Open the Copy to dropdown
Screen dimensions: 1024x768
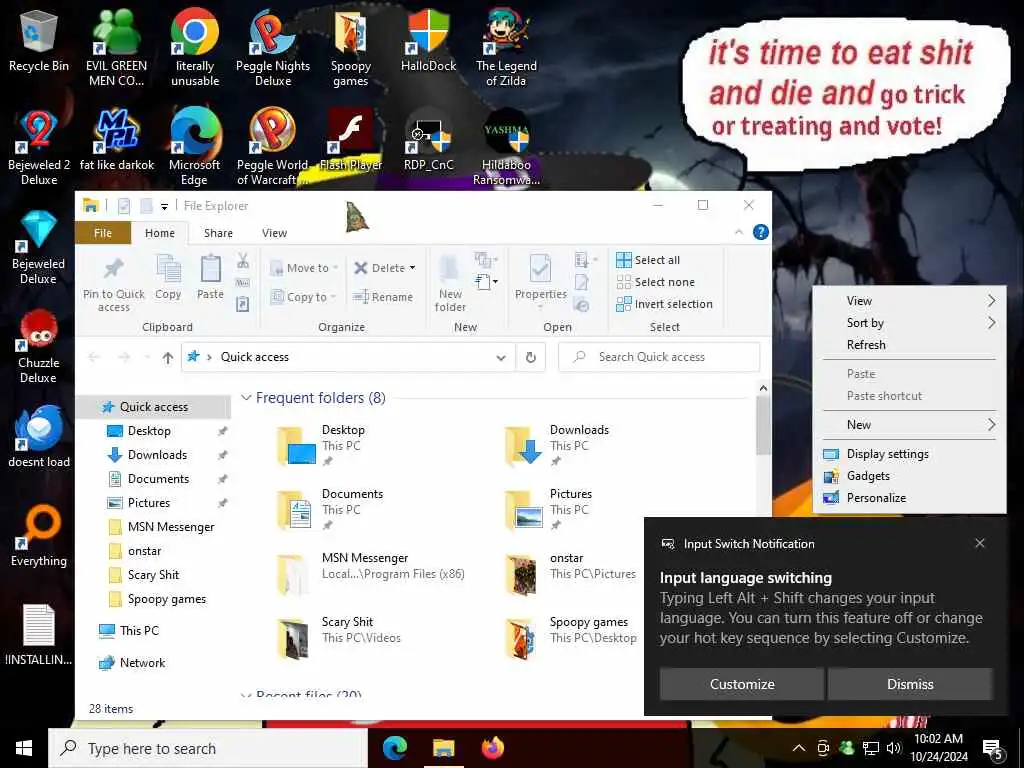(x=303, y=297)
